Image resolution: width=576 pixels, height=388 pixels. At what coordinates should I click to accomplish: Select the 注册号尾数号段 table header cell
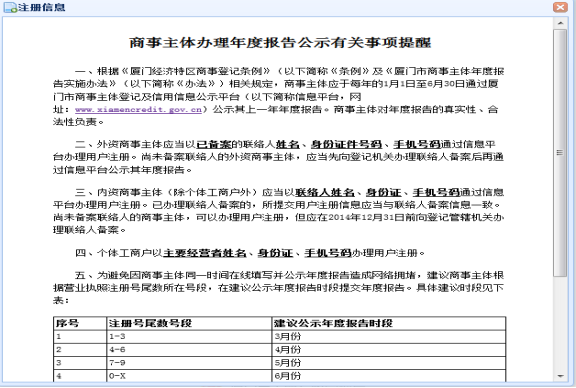click(189, 323)
